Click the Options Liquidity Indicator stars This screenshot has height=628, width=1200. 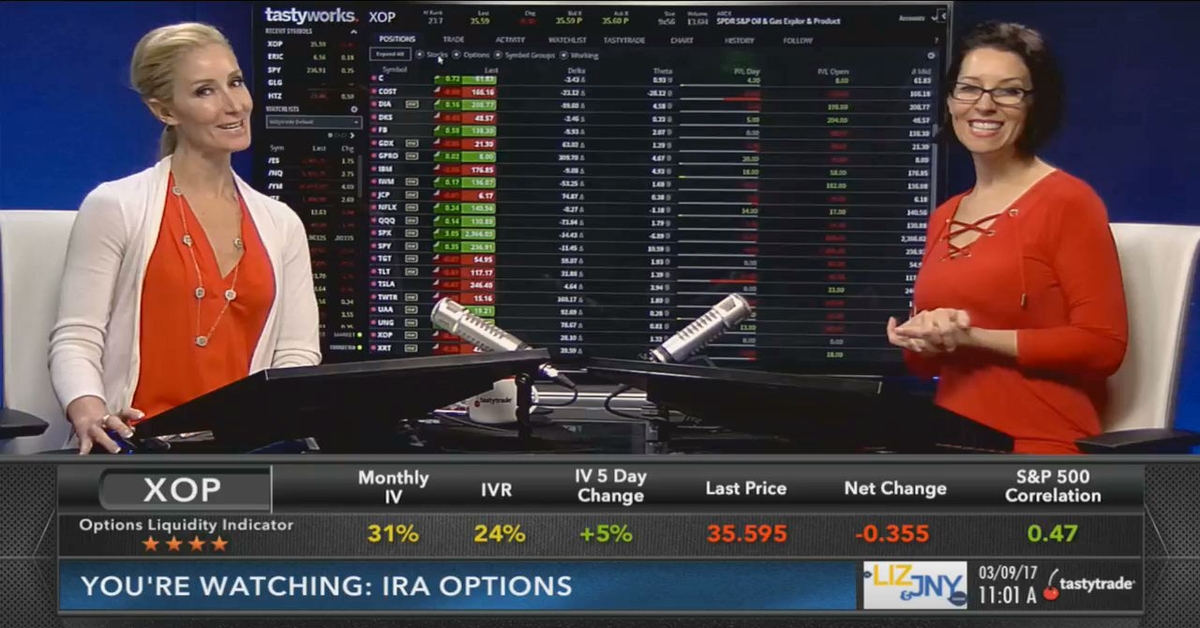click(185, 540)
